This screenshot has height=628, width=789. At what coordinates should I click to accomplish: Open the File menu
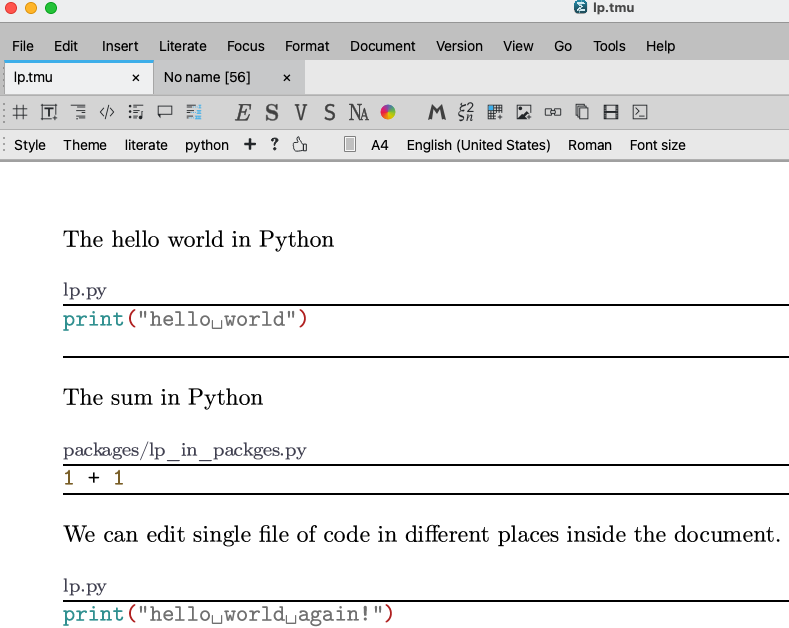pos(23,46)
